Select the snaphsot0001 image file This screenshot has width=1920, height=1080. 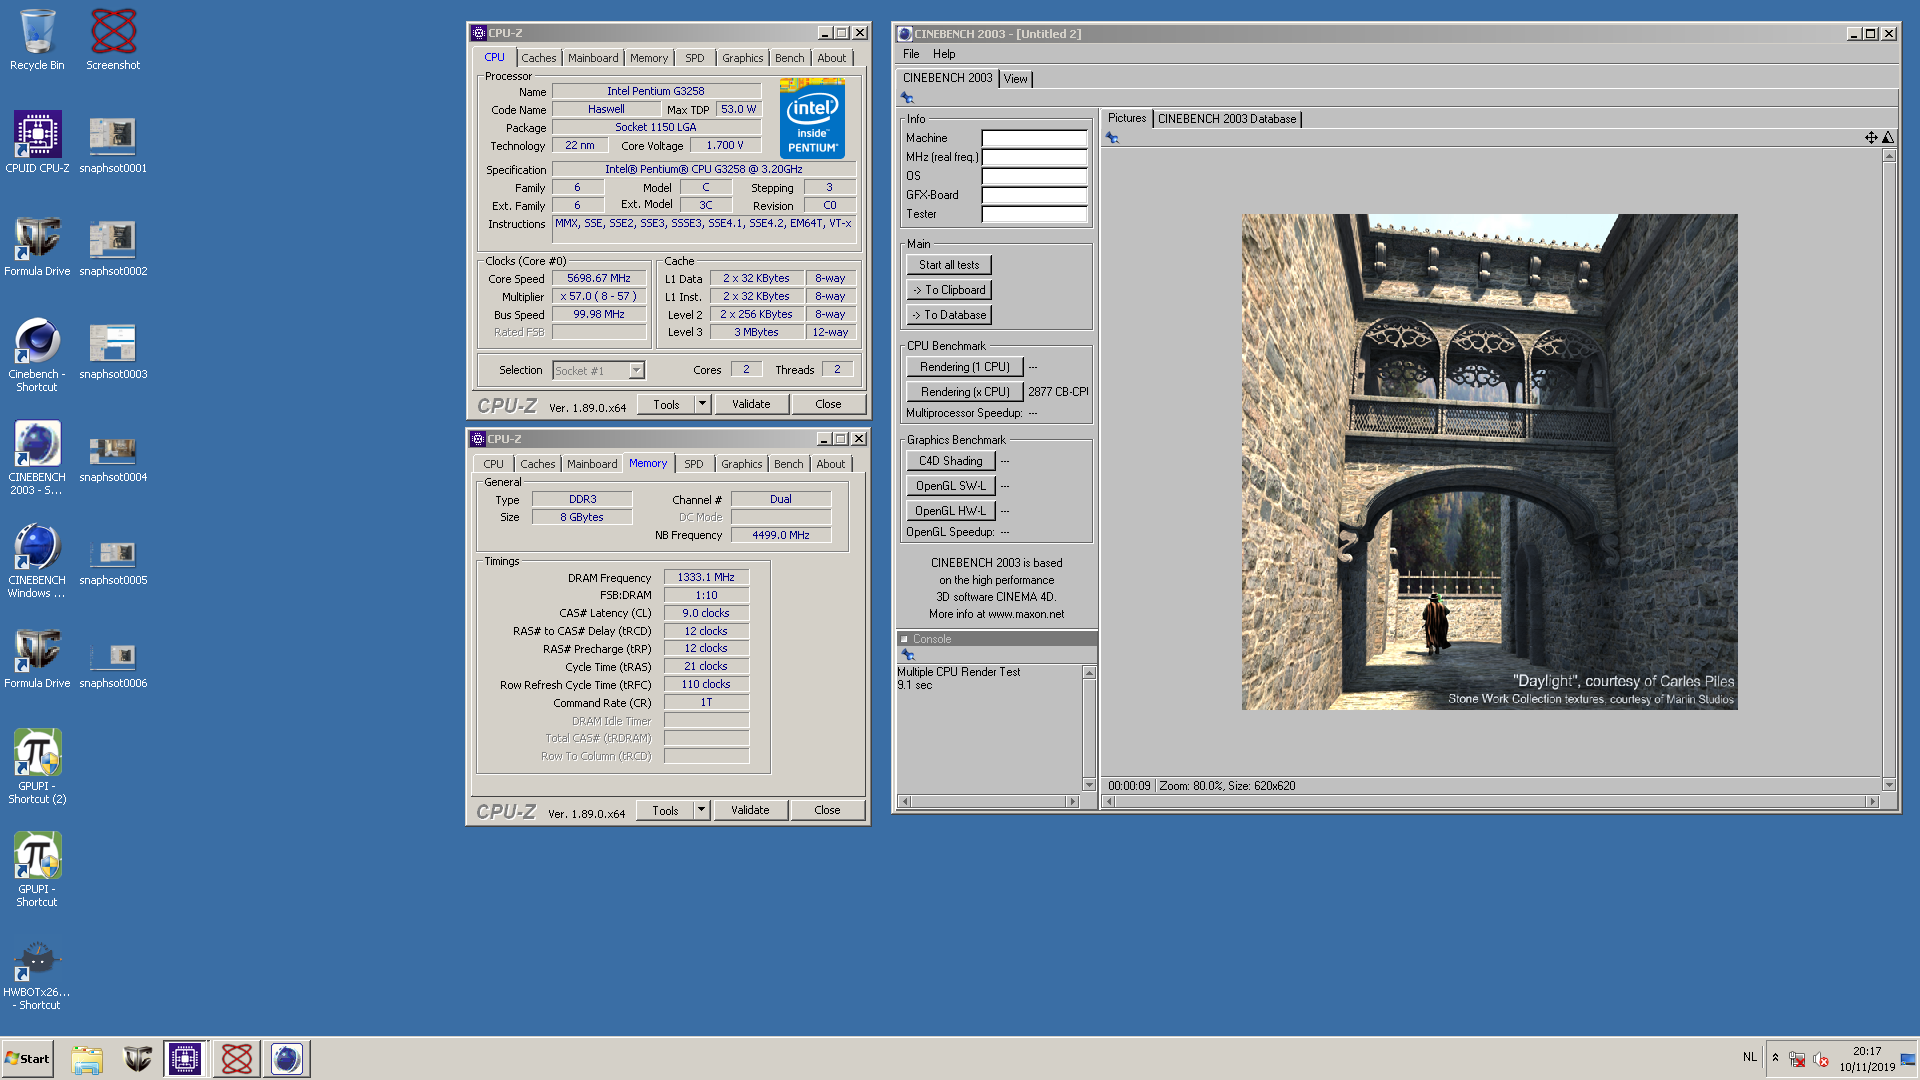[113, 142]
